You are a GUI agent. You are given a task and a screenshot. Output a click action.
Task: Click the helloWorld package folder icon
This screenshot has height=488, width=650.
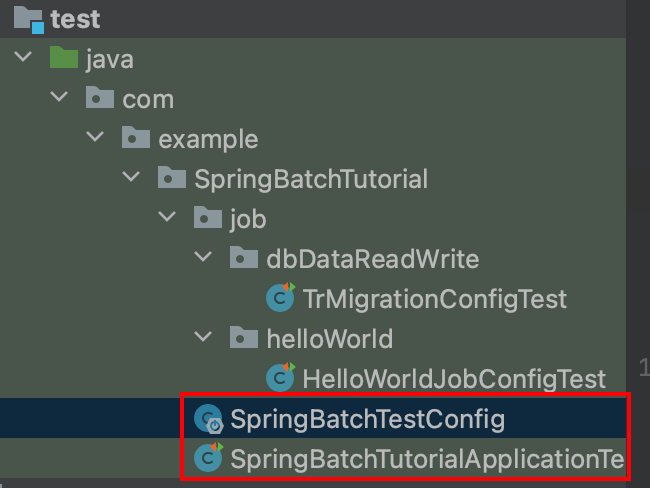[x=244, y=337]
